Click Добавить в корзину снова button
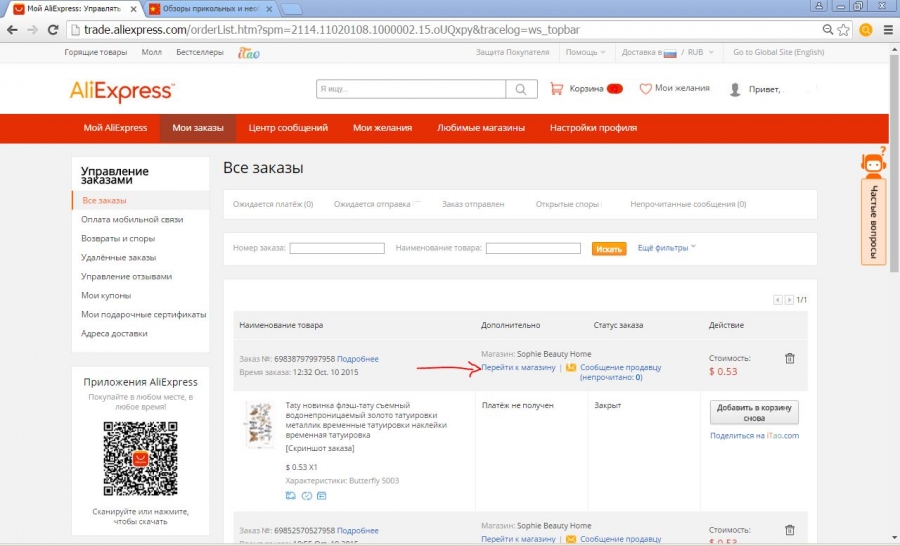This screenshot has height=546, width=900. [754, 412]
